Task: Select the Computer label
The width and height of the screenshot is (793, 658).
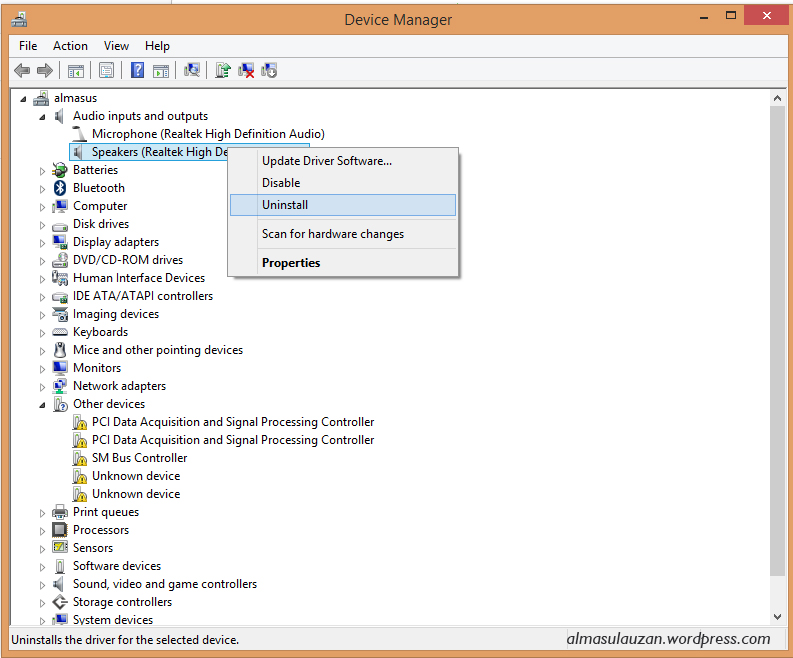Action: (100, 206)
